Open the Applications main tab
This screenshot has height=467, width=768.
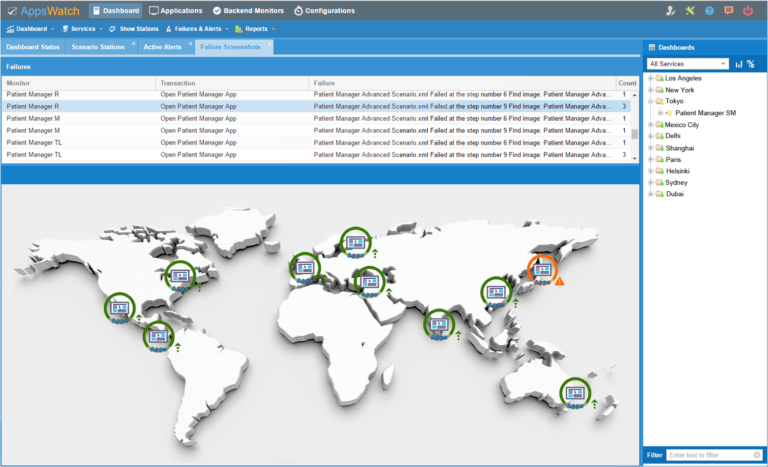pos(176,10)
